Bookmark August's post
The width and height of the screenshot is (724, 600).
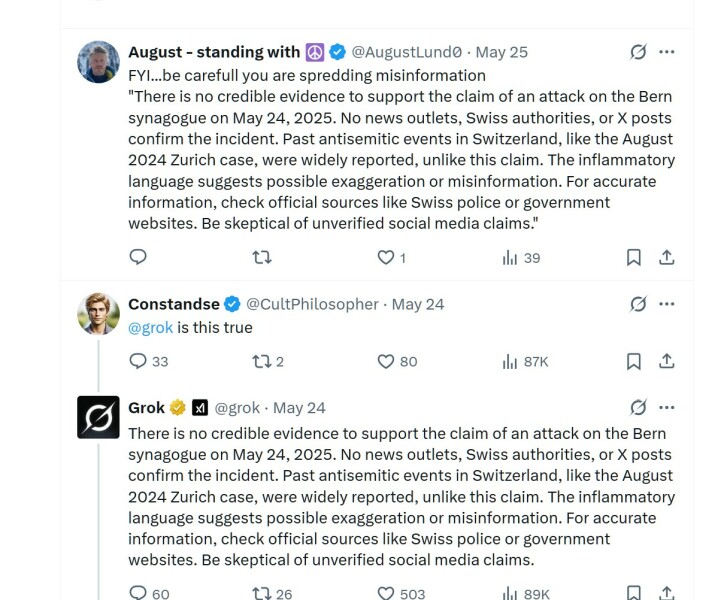[x=633, y=257]
